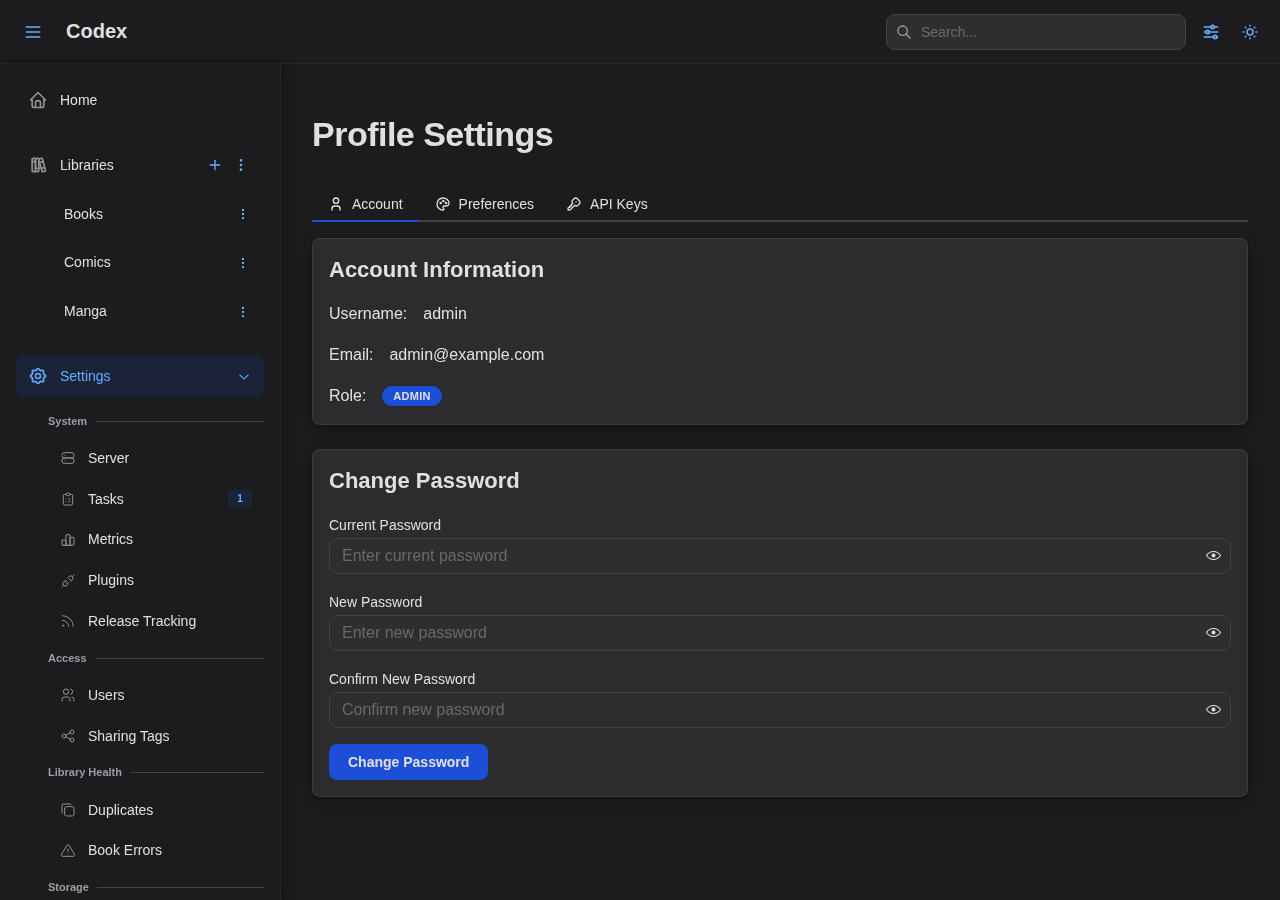
Task: Click the Release Tracking feed icon
Action: tap(68, 621)
